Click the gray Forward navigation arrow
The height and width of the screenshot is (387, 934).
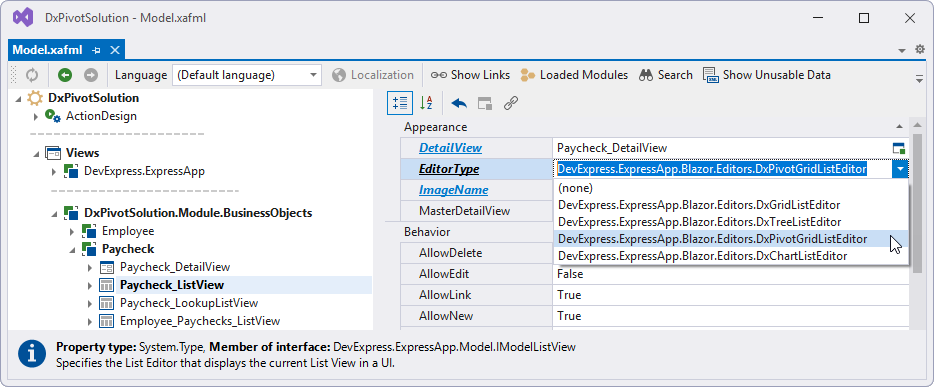coord(91,75)
